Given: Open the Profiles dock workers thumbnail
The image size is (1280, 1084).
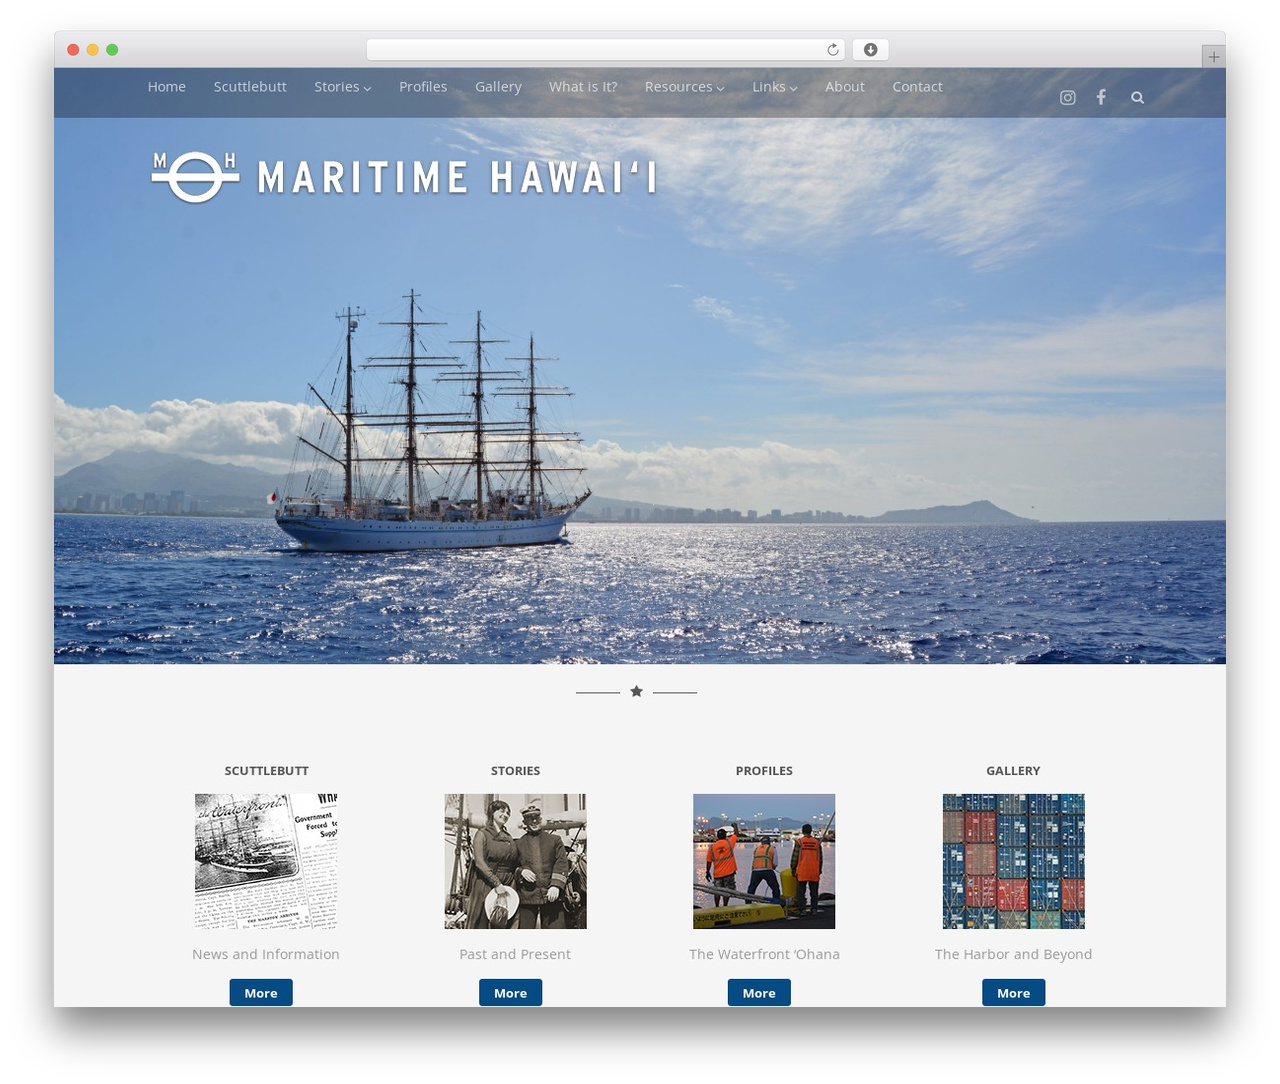Looking at the screenshot, I should [764, 861].
